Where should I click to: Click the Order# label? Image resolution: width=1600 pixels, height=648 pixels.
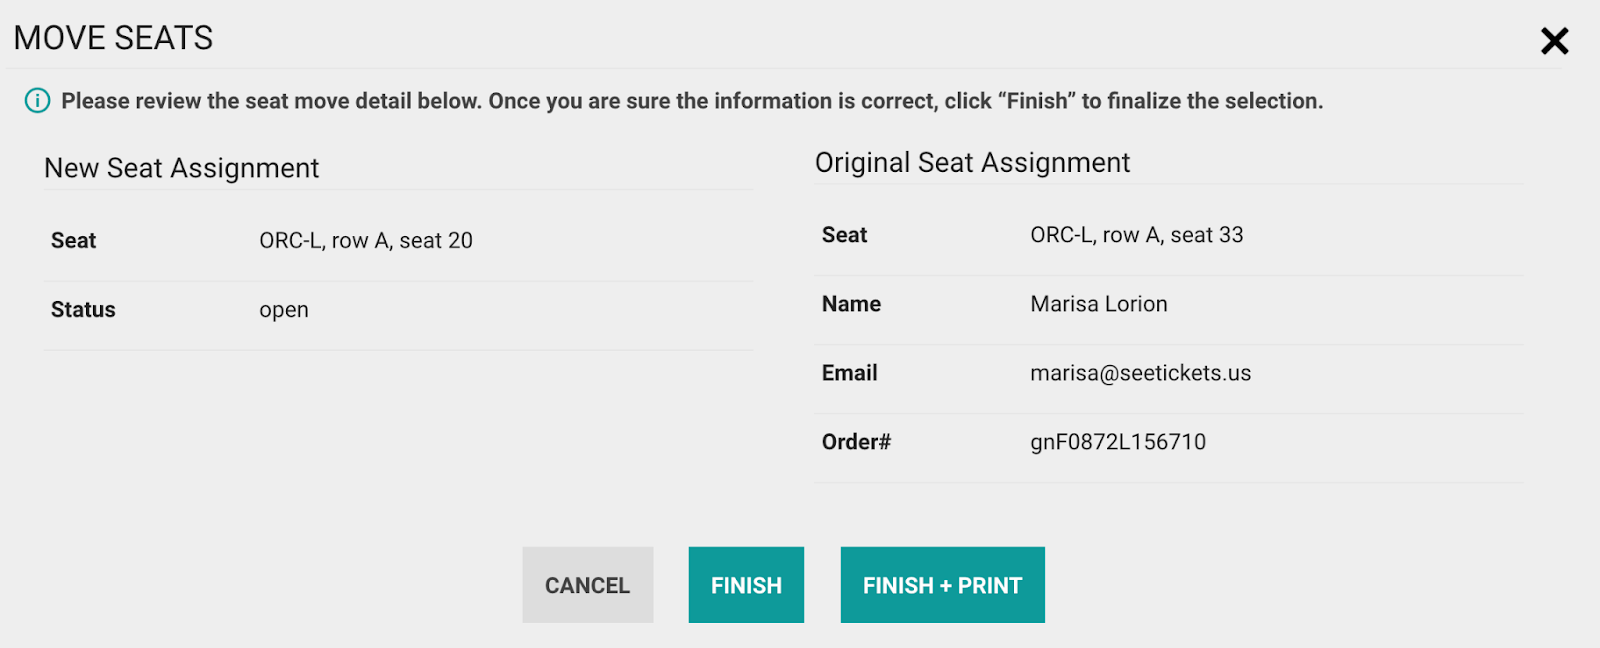[856, 442]
